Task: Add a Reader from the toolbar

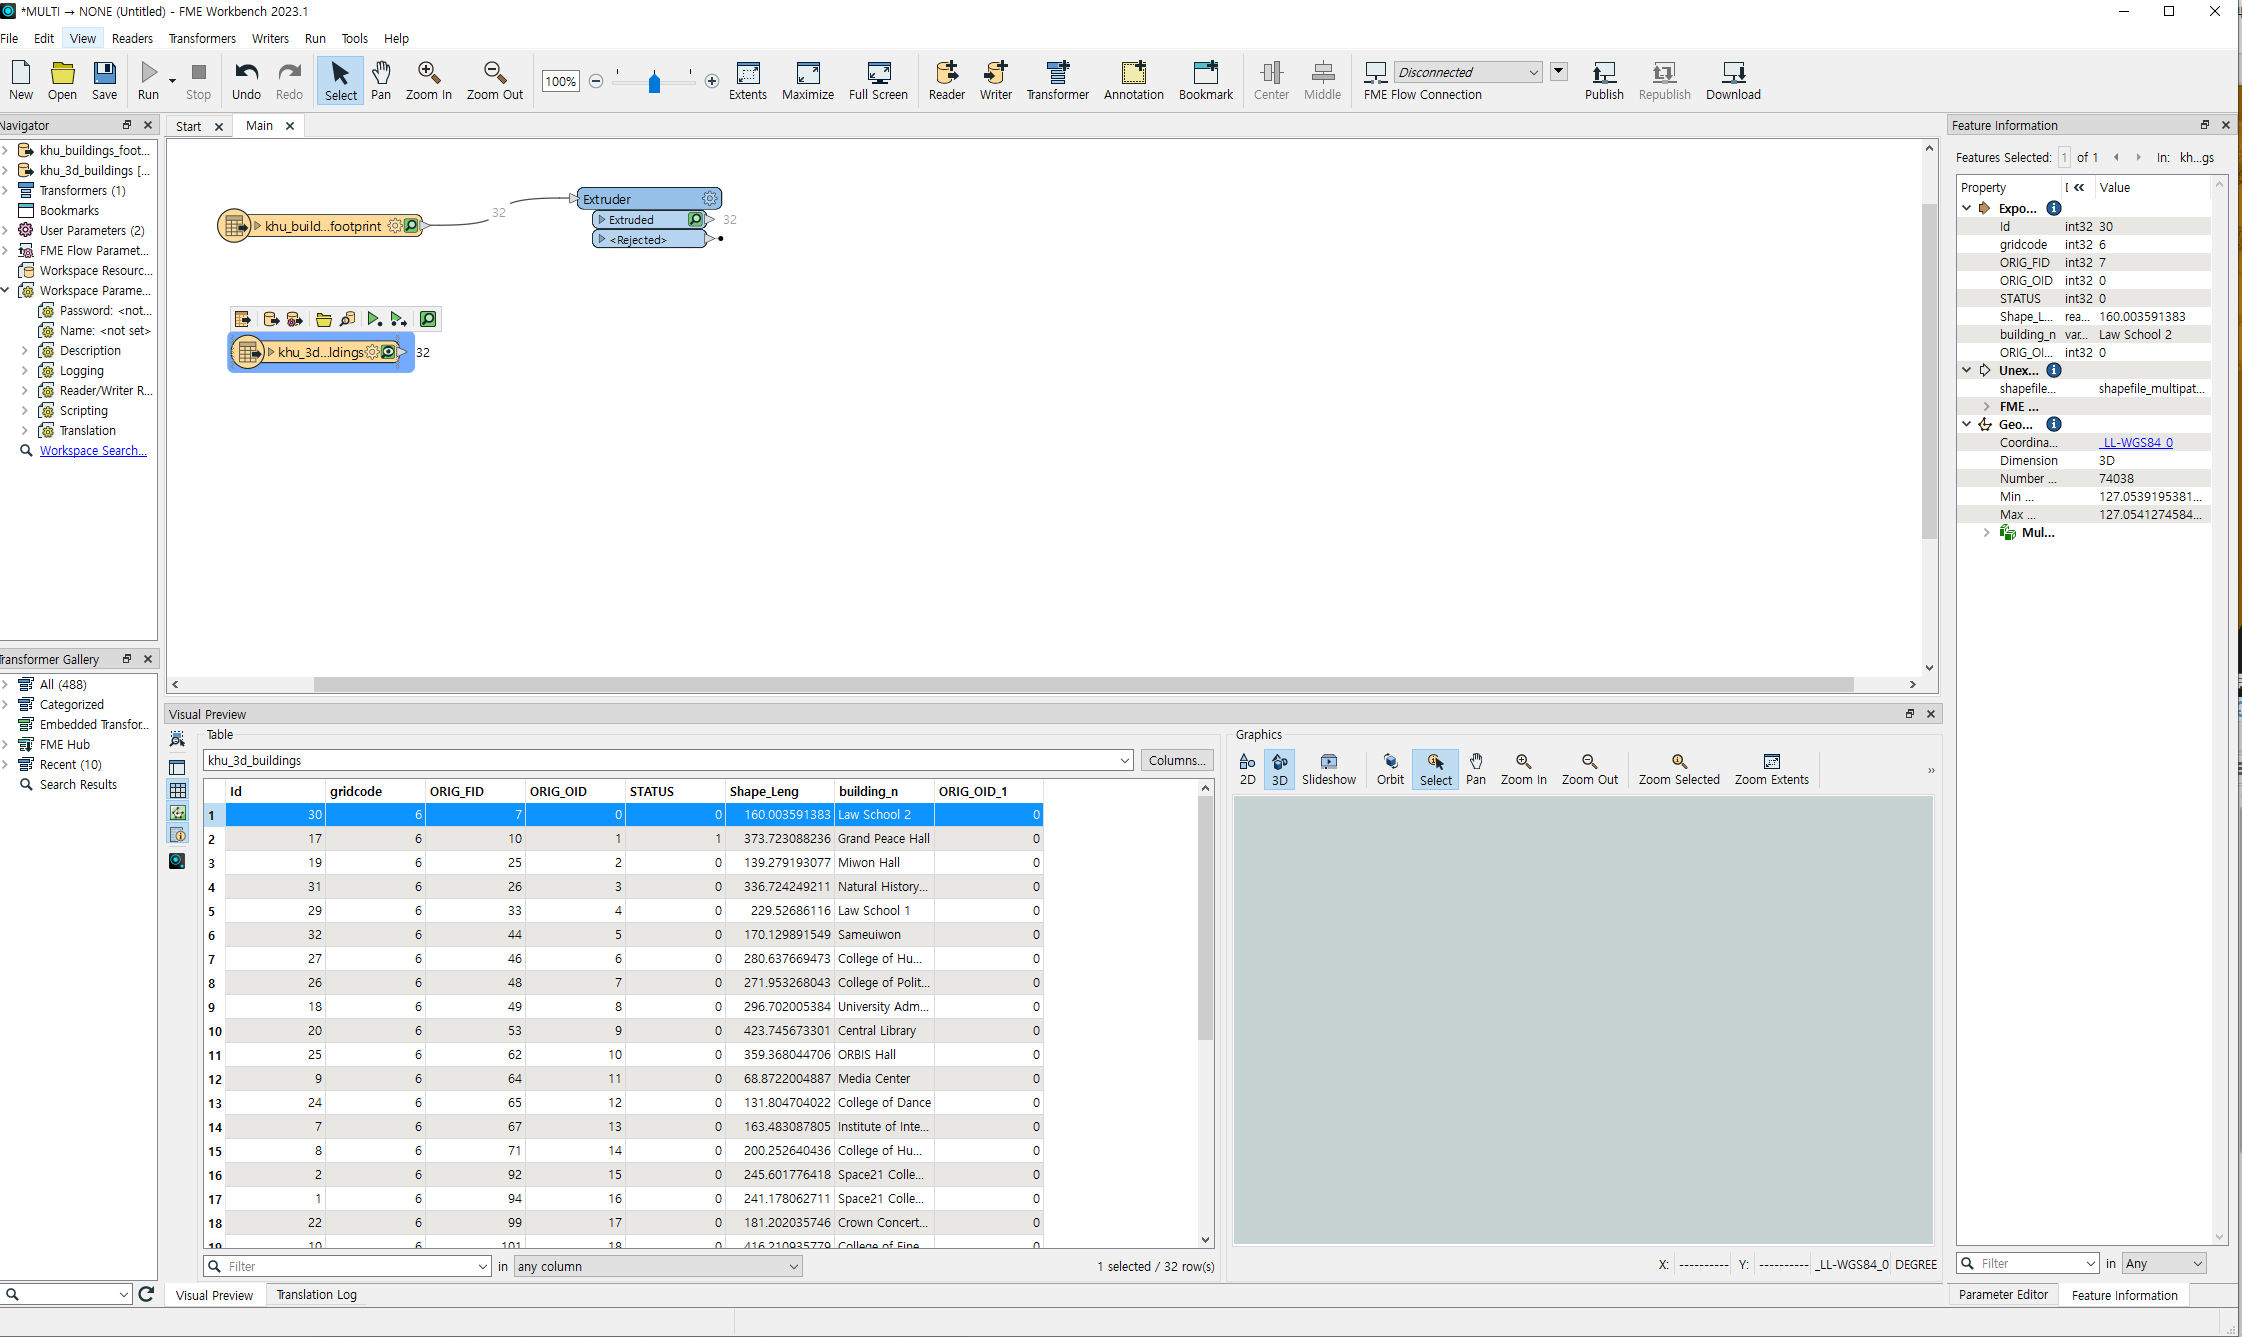Action: tap(946, 80)
